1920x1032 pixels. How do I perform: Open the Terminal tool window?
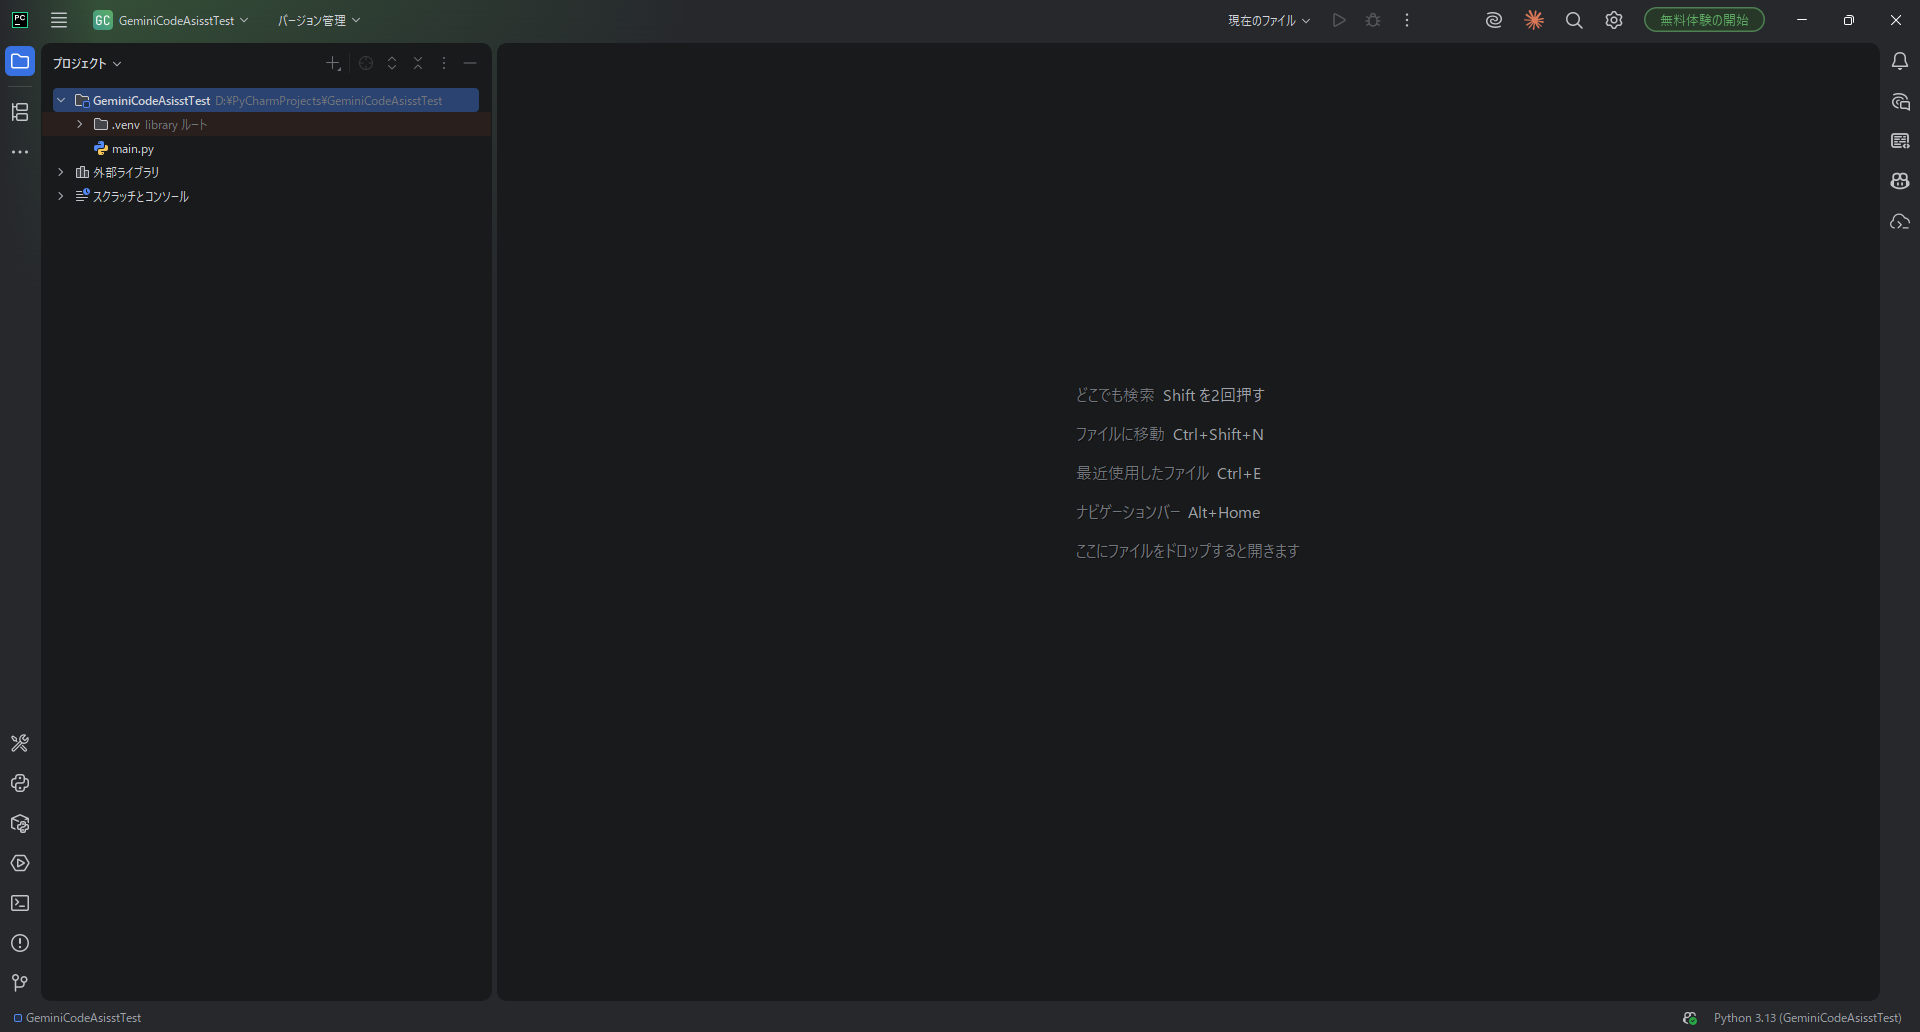tap(20, 903)
